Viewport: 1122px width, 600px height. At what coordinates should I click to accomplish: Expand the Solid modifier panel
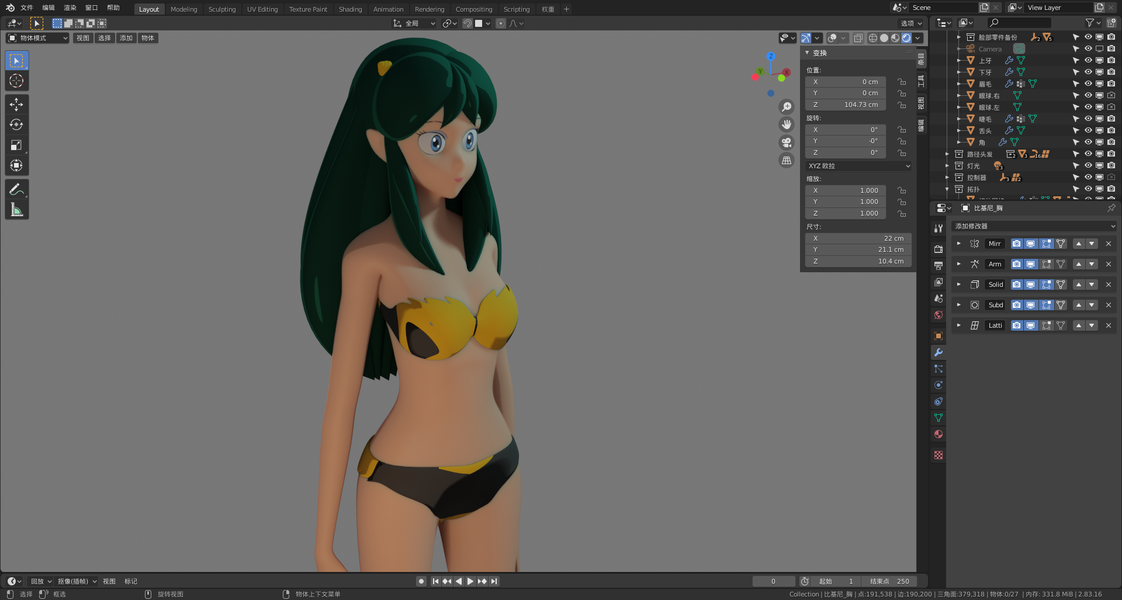pos(959,285)
